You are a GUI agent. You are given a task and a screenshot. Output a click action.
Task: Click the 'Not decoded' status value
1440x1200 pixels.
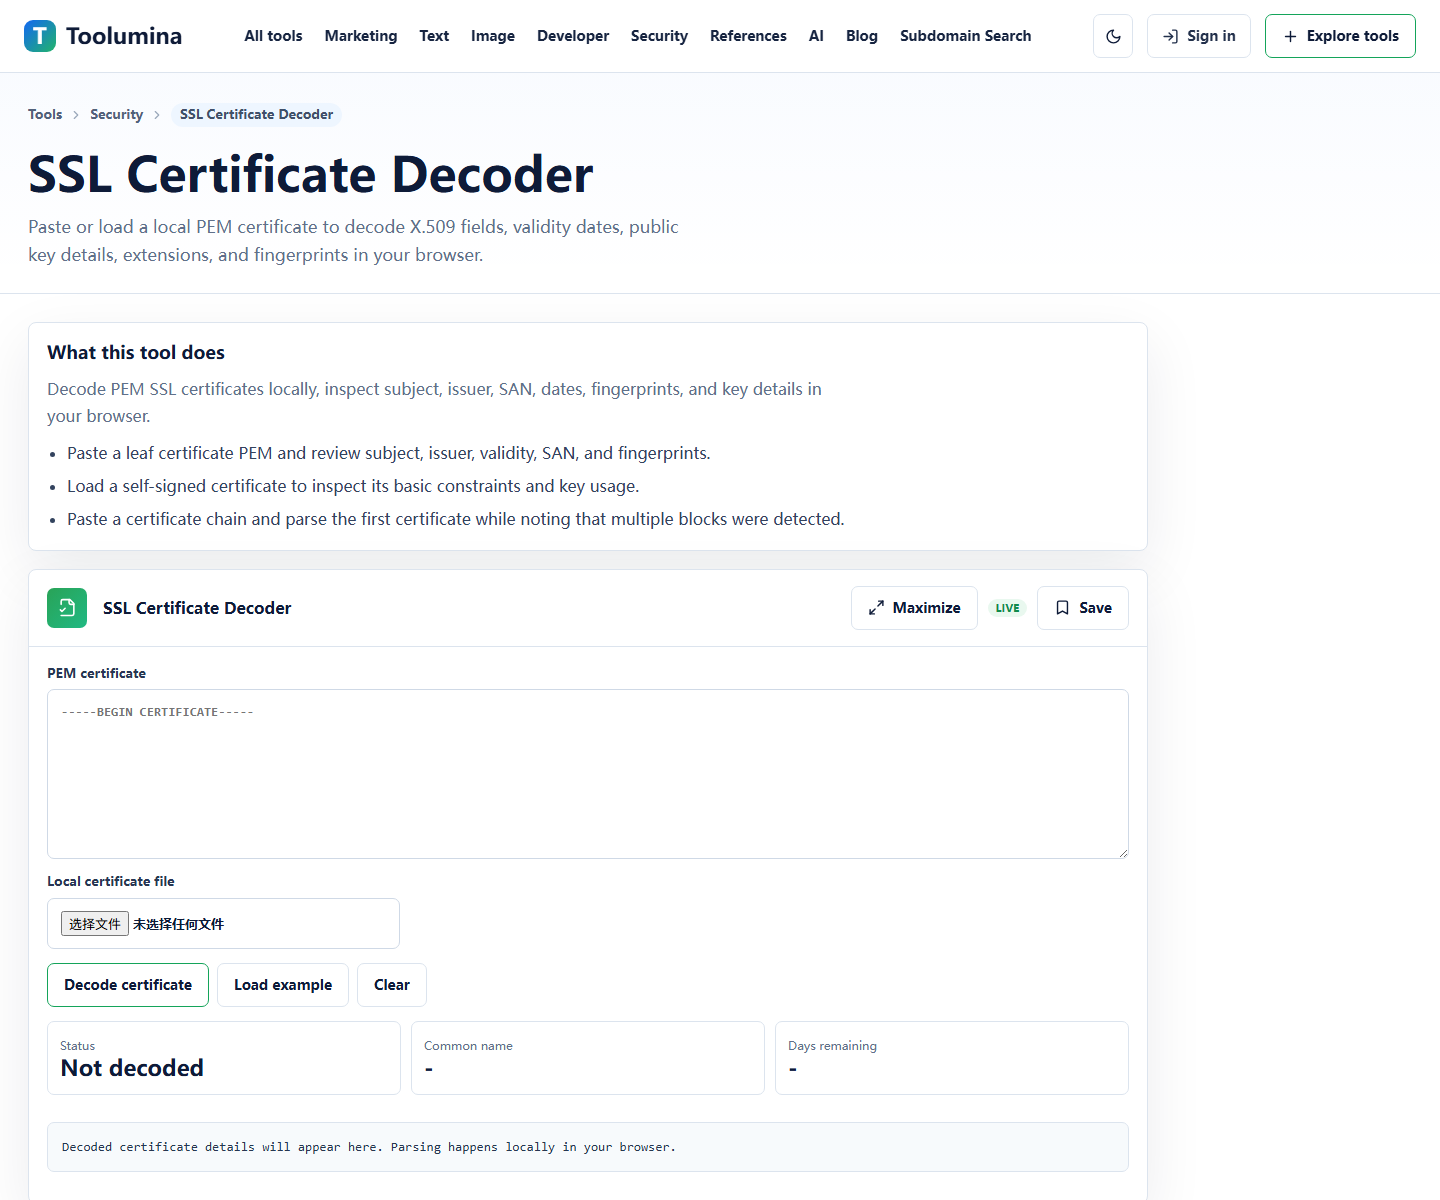132,1068
